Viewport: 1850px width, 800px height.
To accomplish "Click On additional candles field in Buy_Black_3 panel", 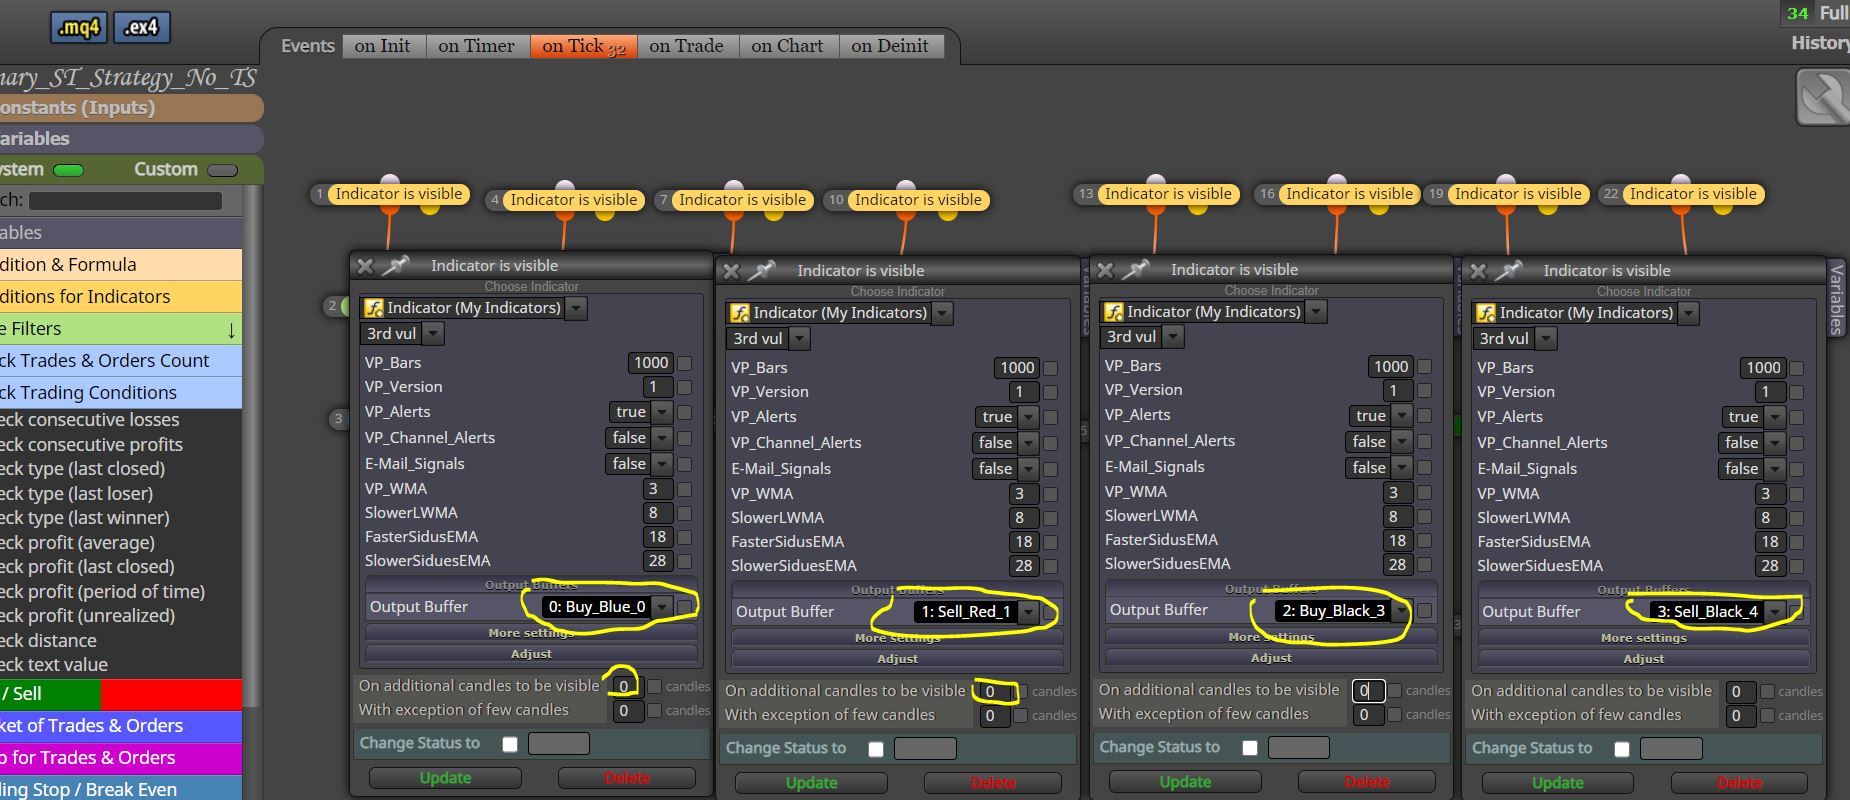I will [1368, 690].
